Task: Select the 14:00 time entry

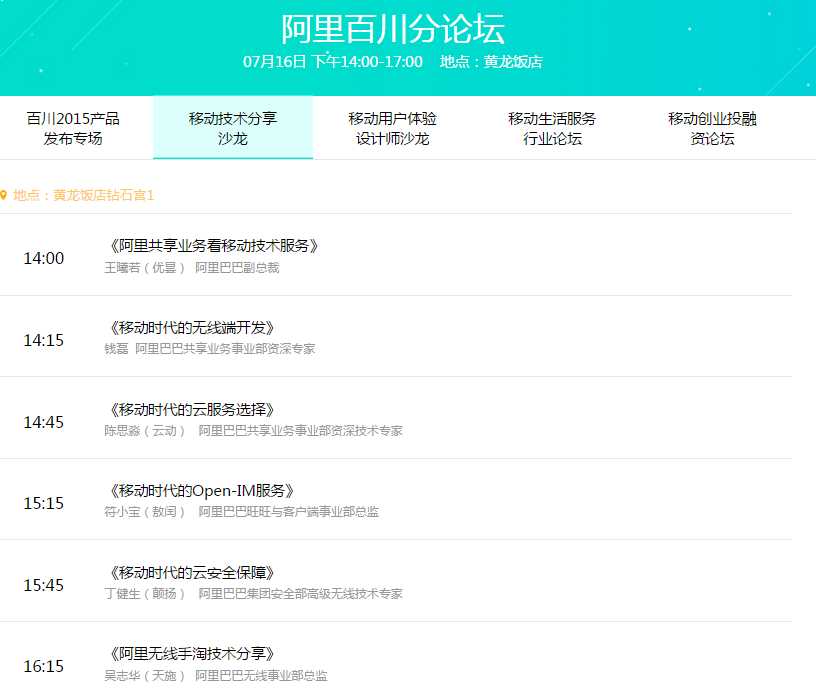Action: tap(44, 258)
